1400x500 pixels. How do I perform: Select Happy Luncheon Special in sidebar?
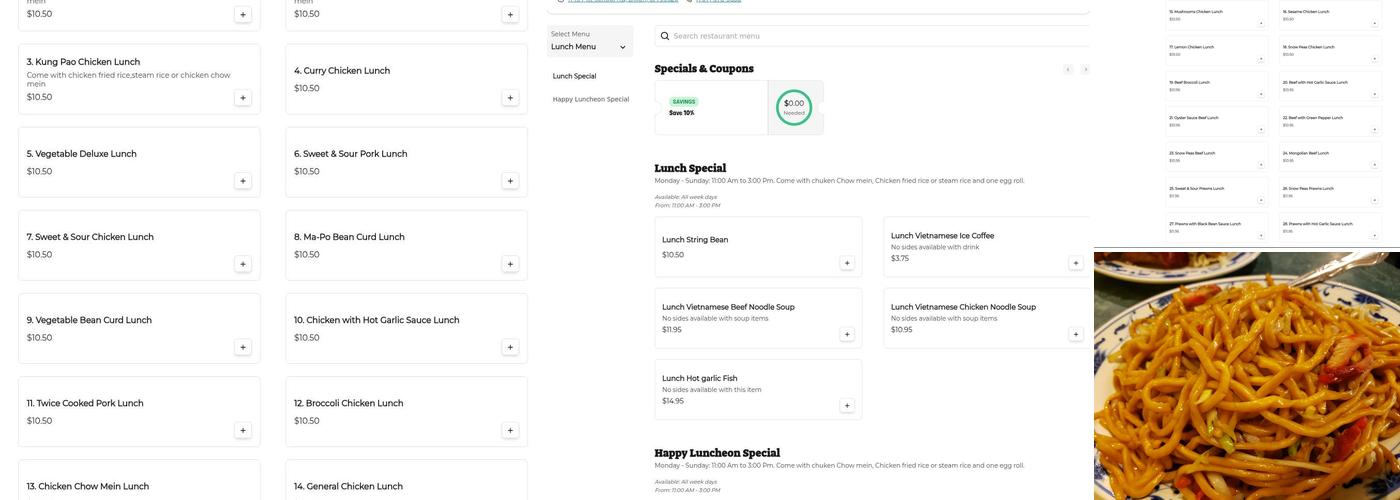click(x=591, y=99)
